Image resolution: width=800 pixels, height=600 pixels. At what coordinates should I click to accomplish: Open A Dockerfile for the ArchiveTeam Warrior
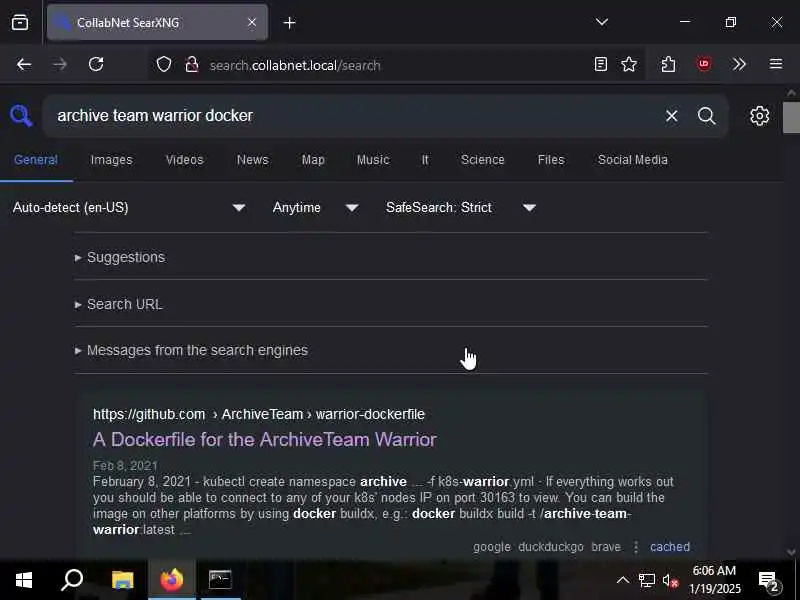[x=264, y=440]
